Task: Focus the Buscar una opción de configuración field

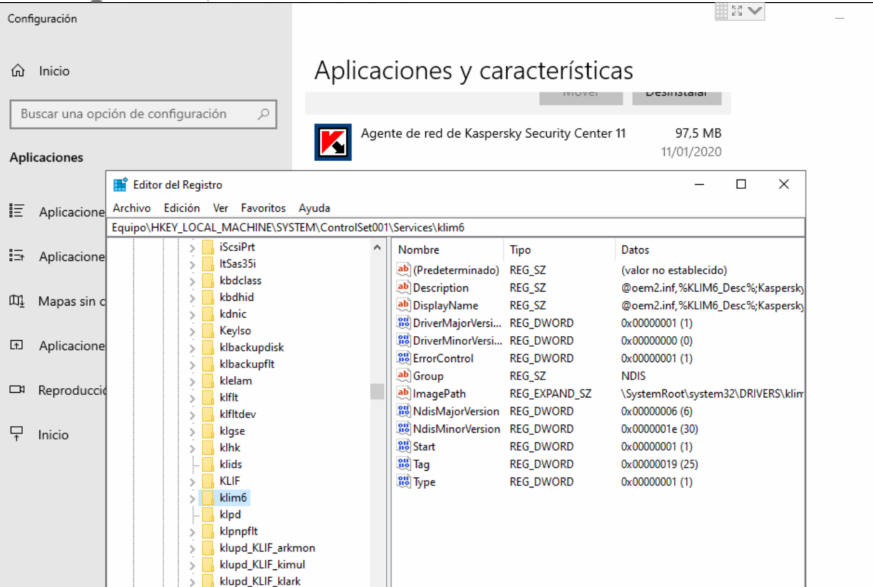Action: pyautogui.click(x=143, y=114)
